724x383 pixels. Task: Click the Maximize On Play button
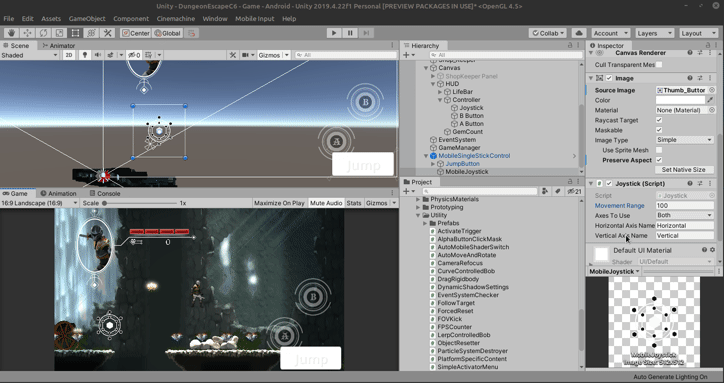(x=279, y=203)
